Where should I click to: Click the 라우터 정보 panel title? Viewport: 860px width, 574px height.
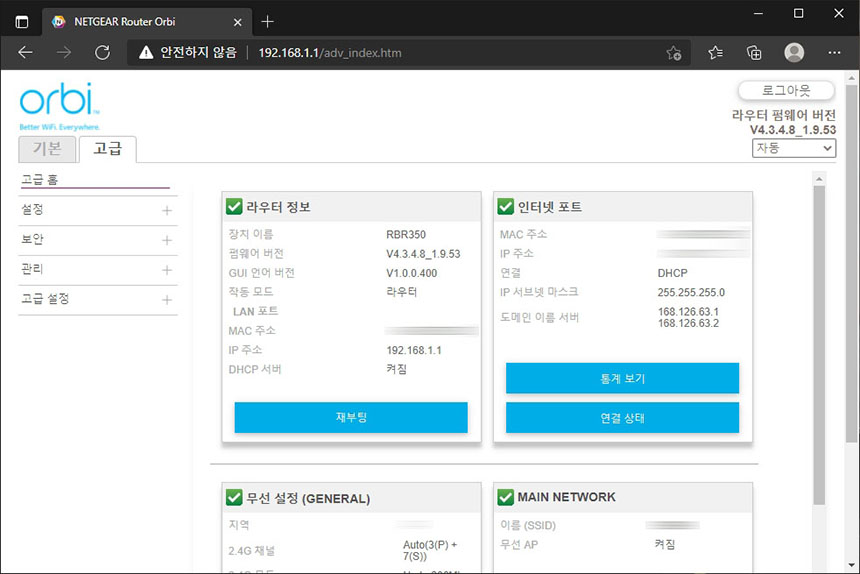(278, 207)
